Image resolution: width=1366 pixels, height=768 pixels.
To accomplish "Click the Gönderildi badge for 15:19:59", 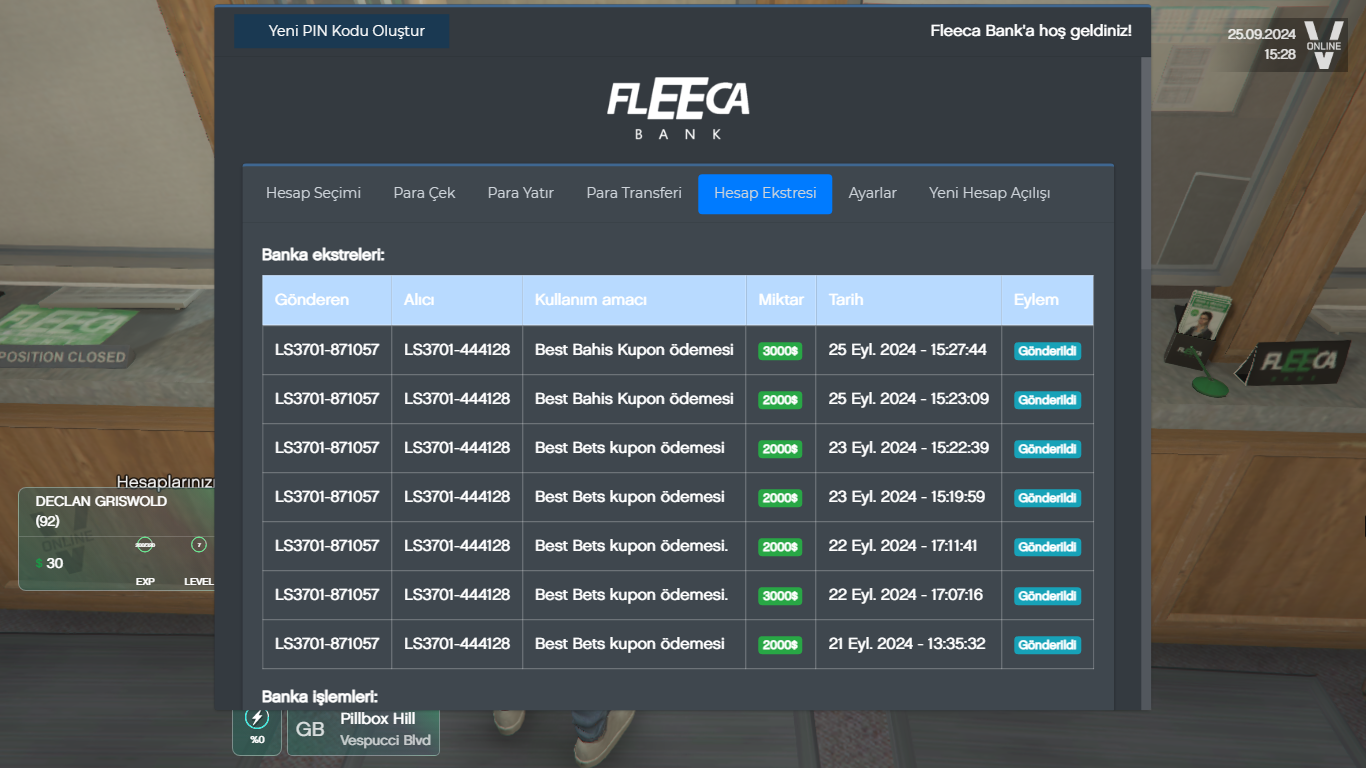I will (x=1047, y=498).
